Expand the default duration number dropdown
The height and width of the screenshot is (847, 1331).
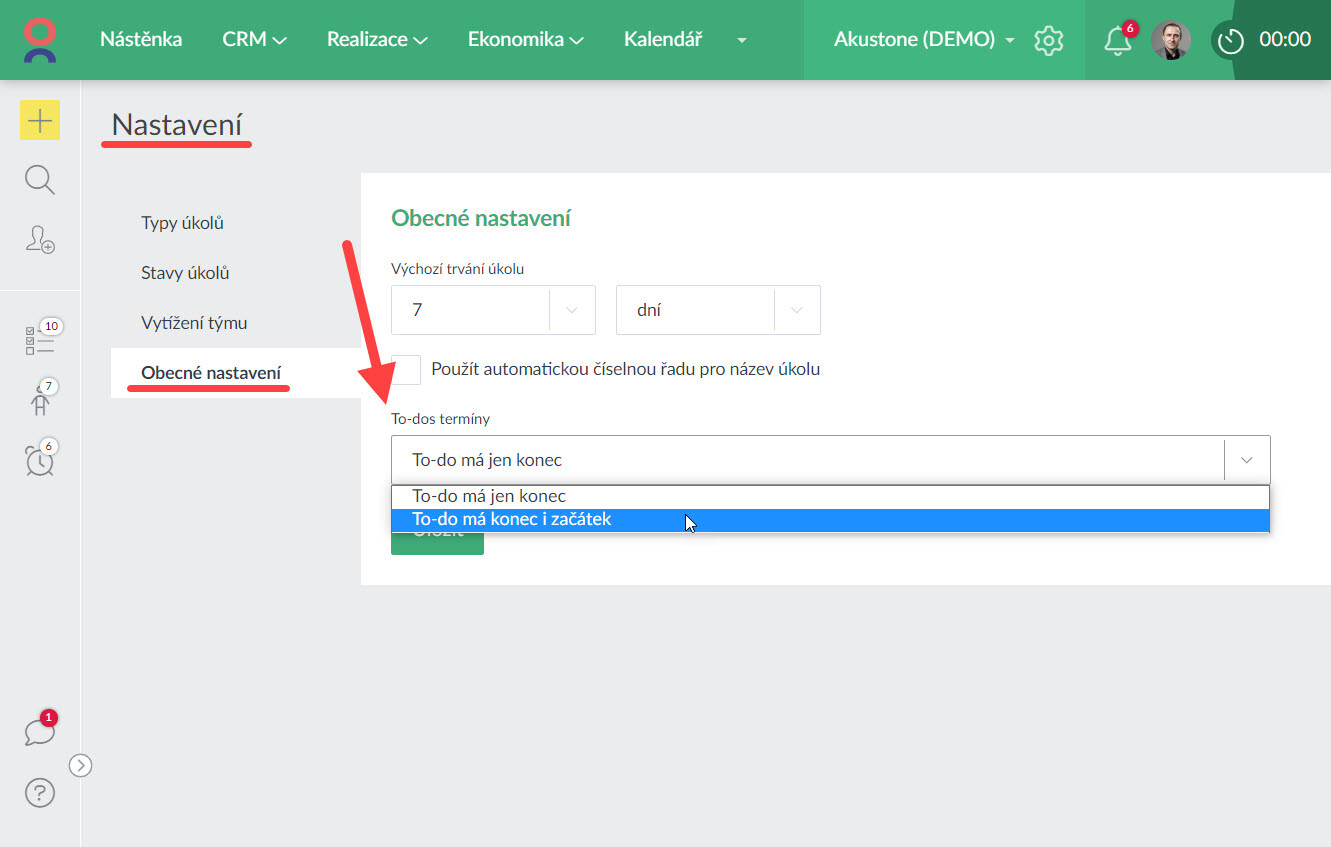click(572, 310)
